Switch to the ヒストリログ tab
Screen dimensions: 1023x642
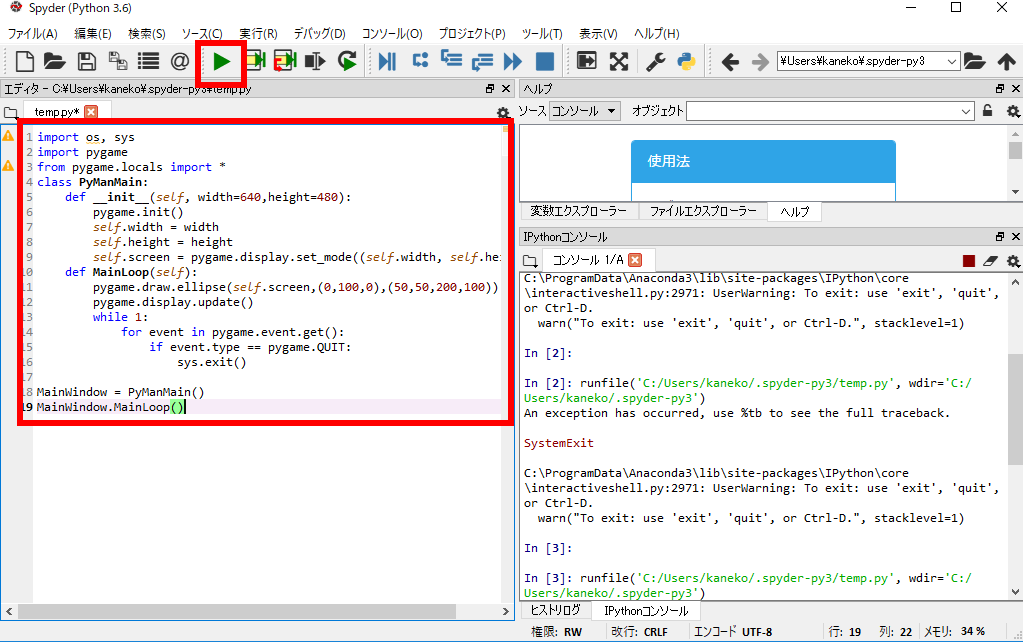point(555,610)
